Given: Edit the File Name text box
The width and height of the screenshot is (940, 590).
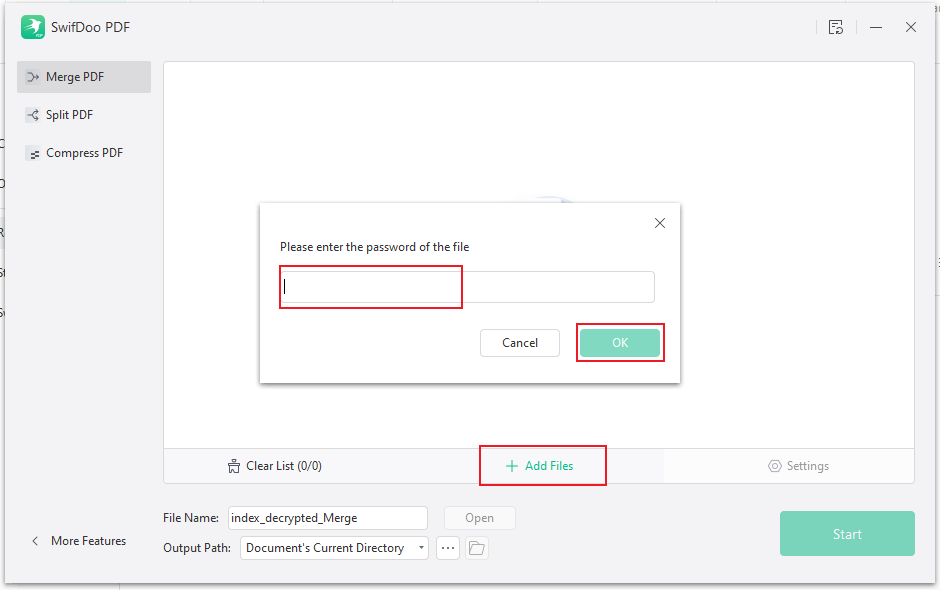Looking at the screenshot, I should point(327,518).
